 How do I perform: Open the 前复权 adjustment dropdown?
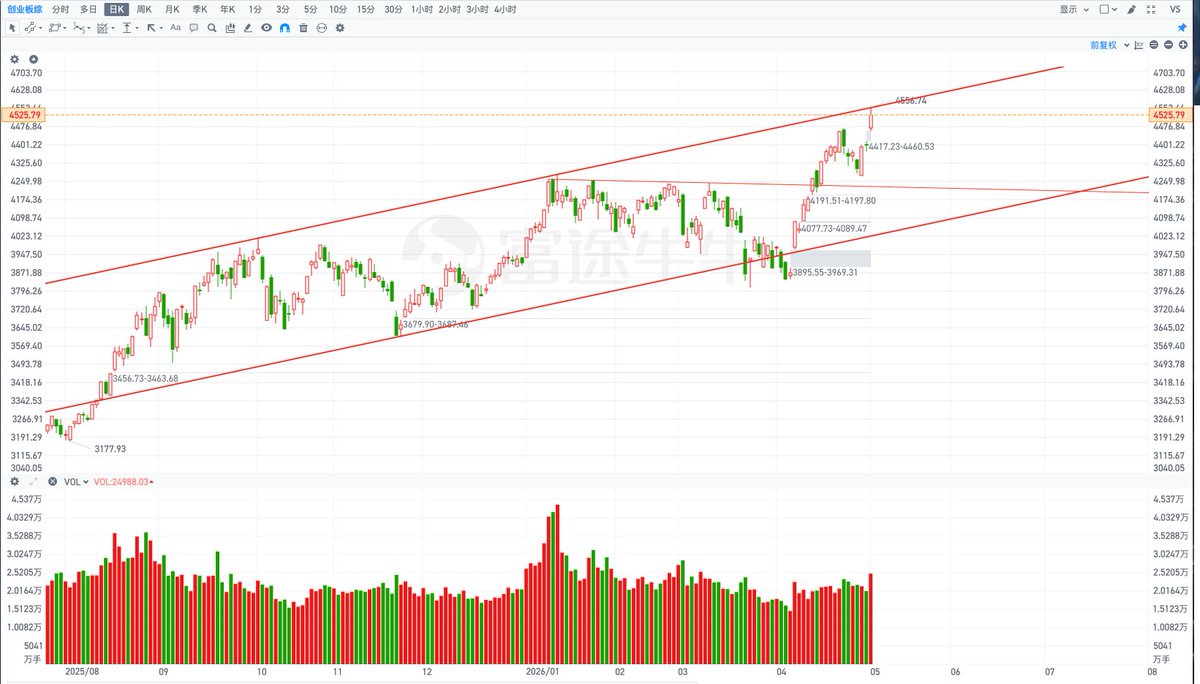click(x=1110, y=45)
